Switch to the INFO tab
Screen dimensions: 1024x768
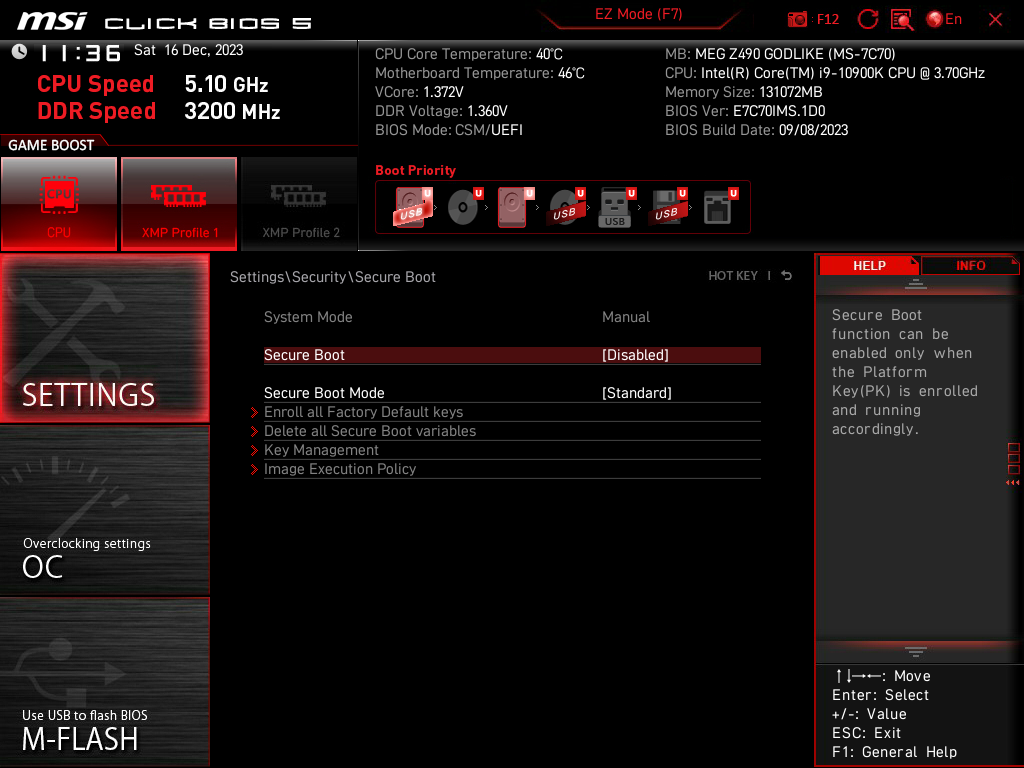970,265
